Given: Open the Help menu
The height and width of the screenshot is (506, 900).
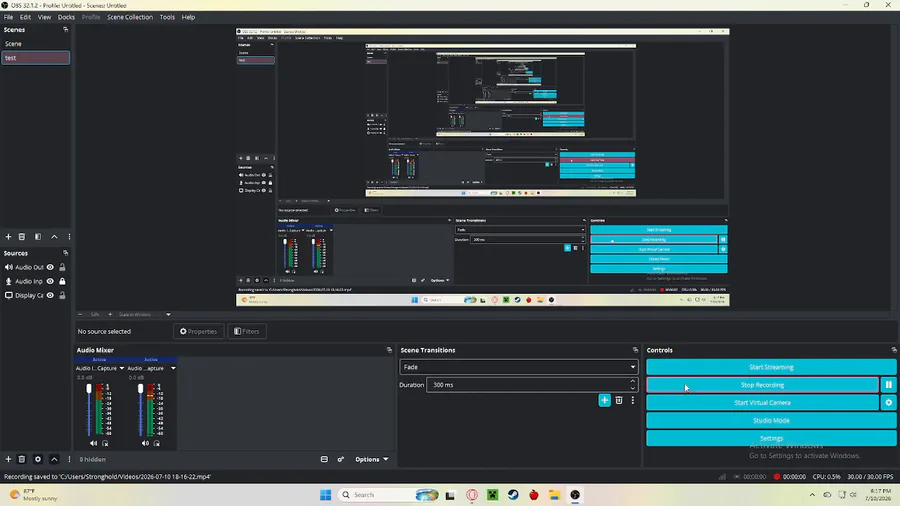Looking at the screenshot, I should [188, 17].
